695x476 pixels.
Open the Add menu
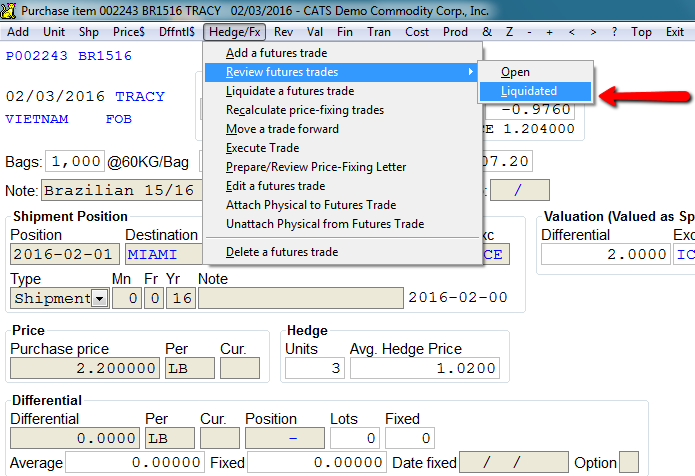[18, 32]
